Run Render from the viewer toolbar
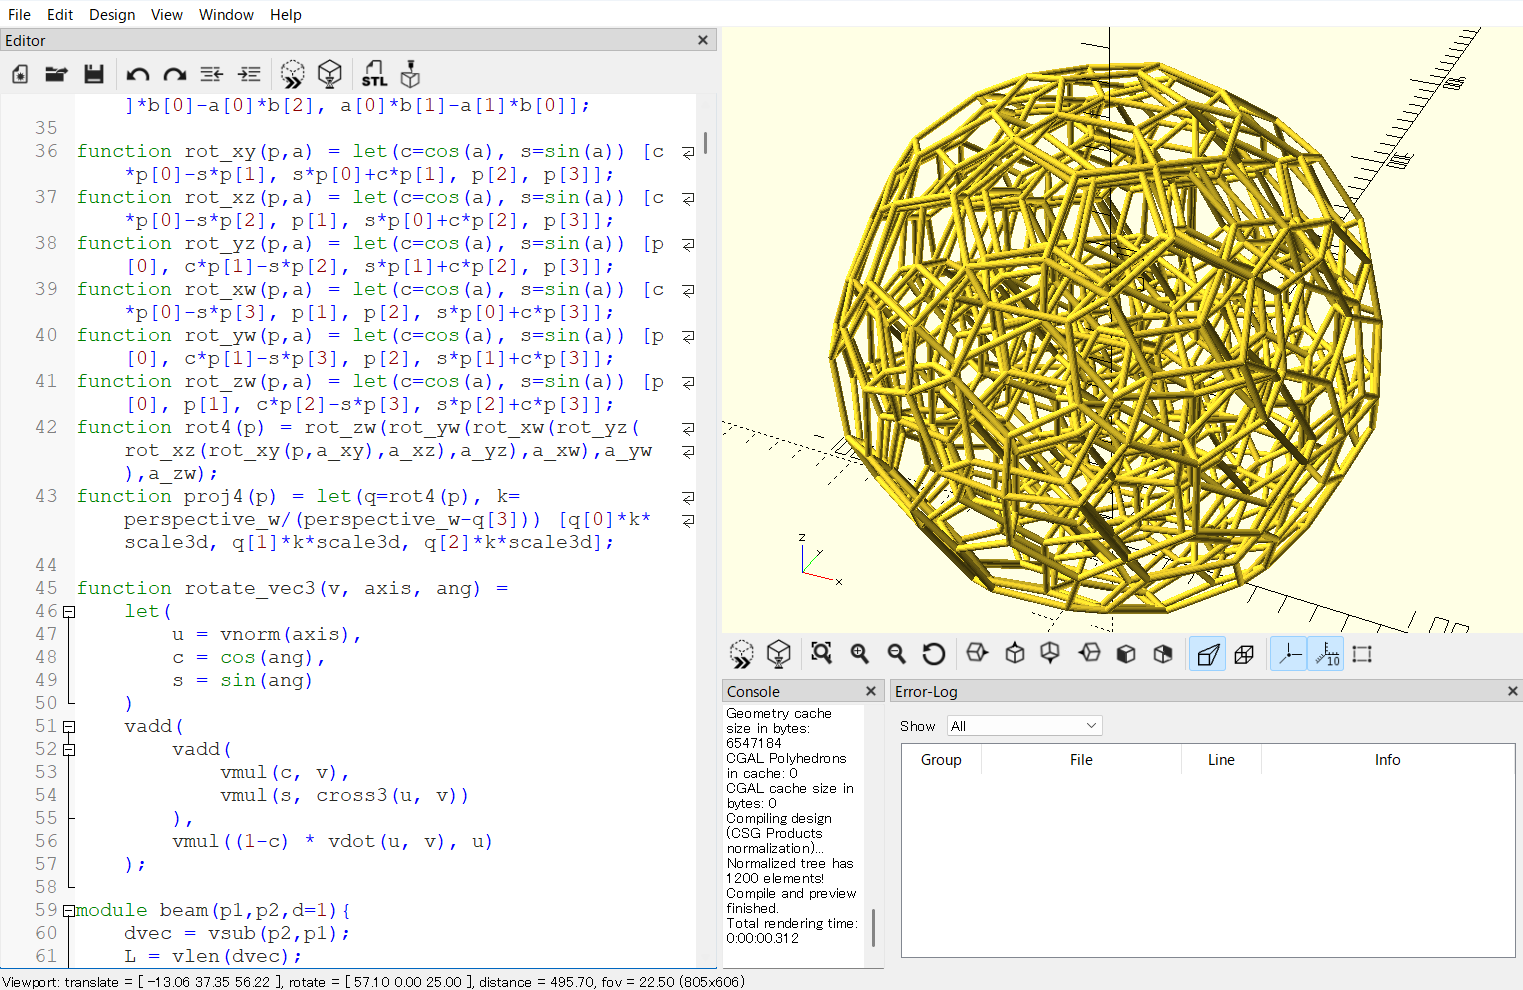This screenshot has height=990, width=1523. coord(779,654)
